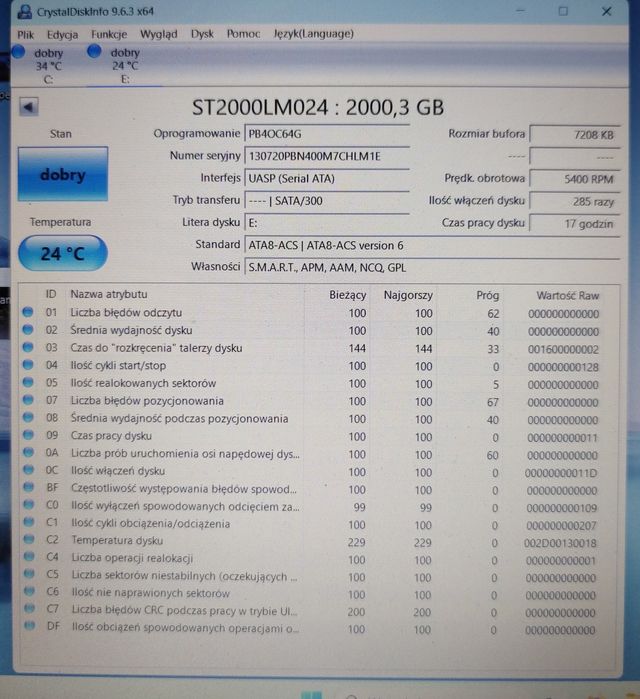Click the Własności field with S.M.A.R.T., APM
This screenshot has width=640, height=699.
[x=432, y=267]
